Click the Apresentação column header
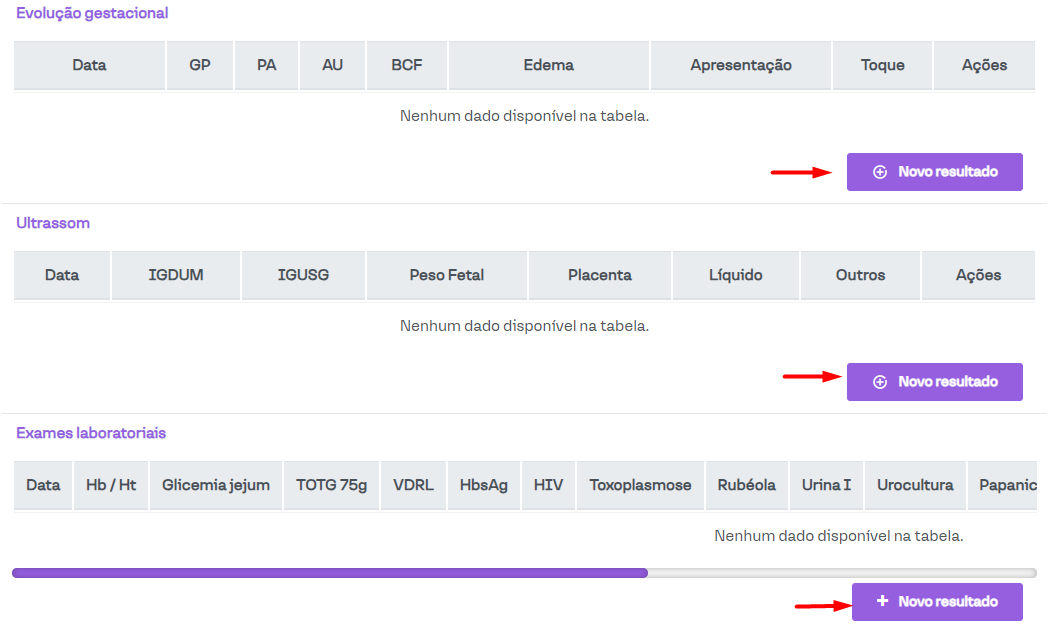This screenshot has height=629, width=1052. click(740, 65)
